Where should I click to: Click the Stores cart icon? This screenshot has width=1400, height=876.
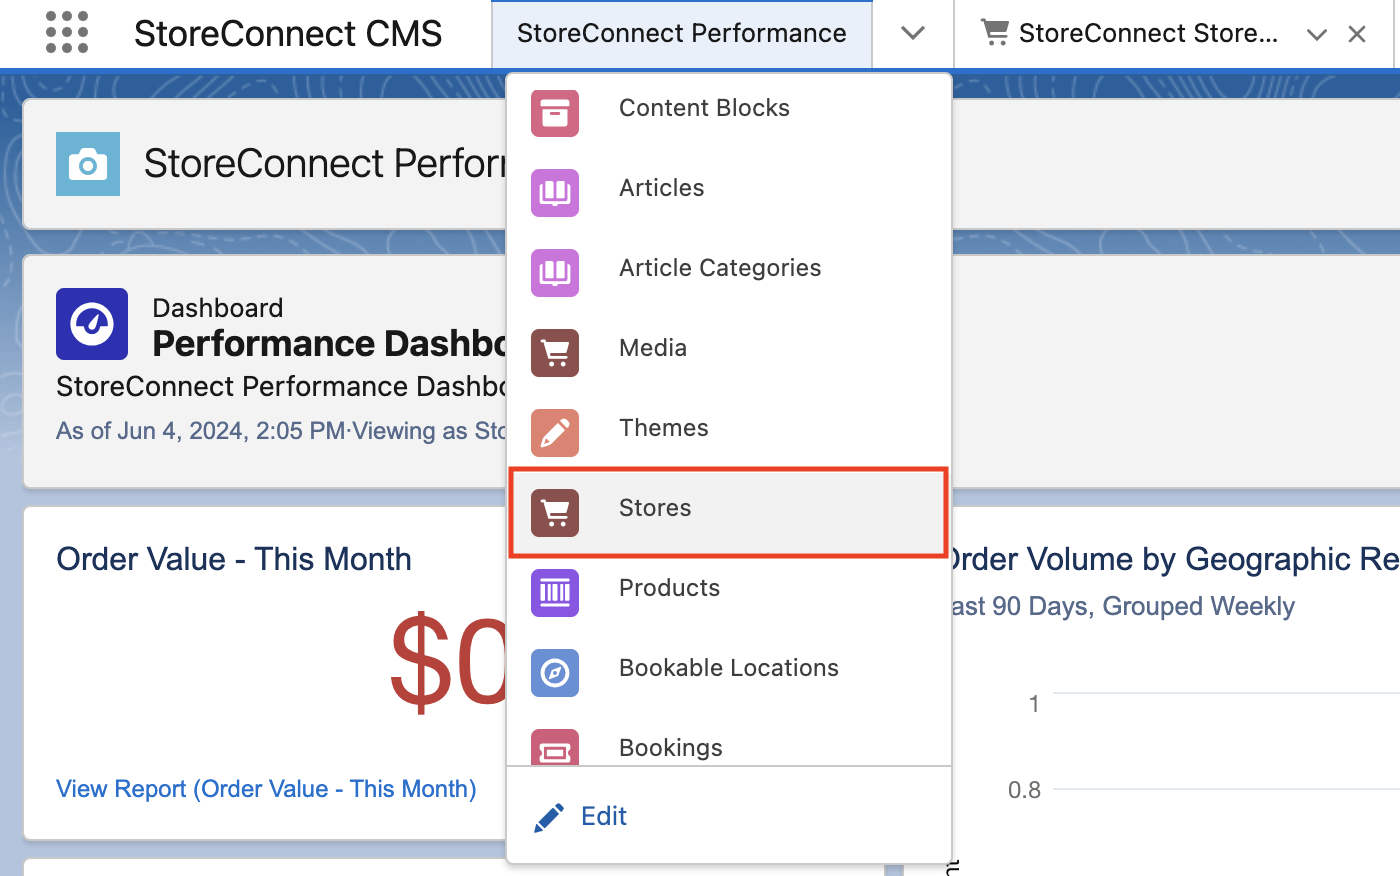[x=555, y=513]
